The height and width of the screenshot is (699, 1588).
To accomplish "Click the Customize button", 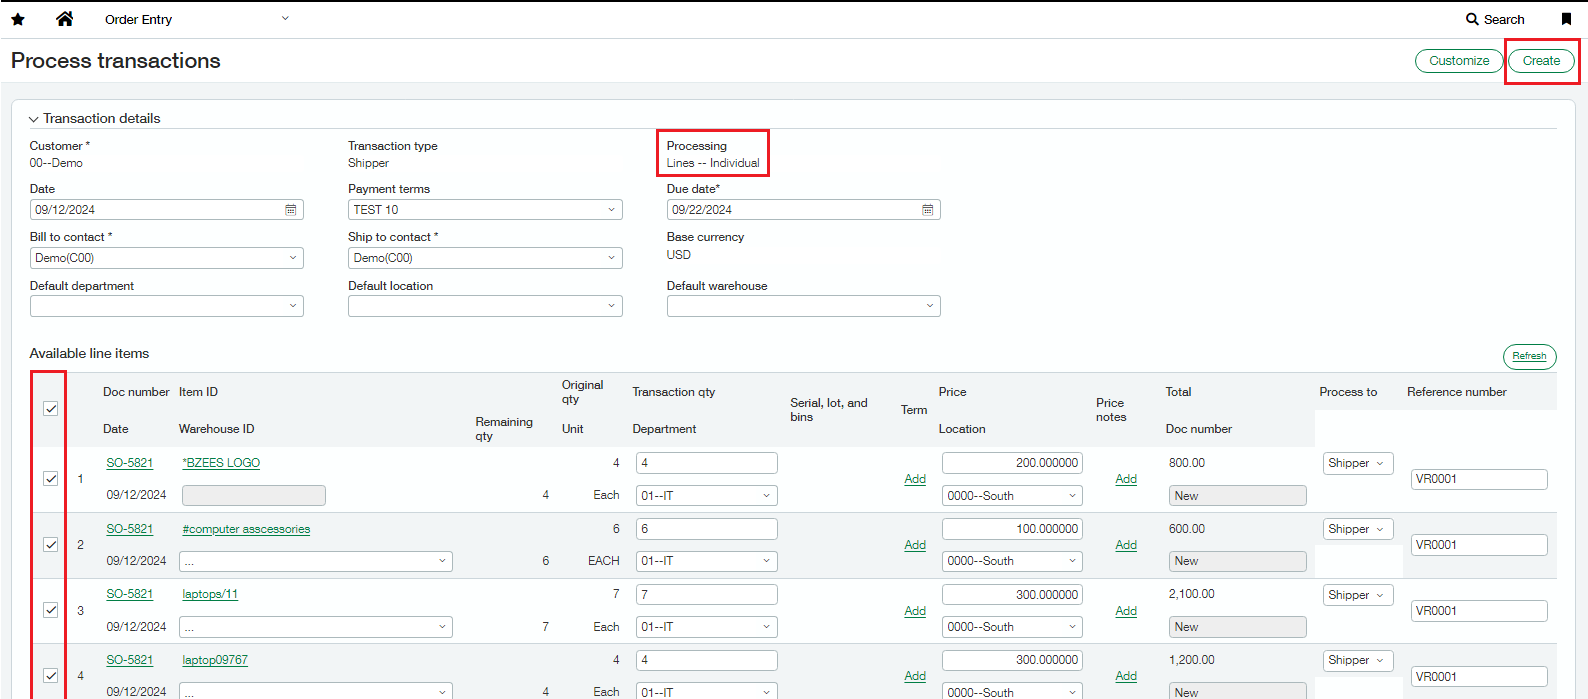I will (1459, 61).
